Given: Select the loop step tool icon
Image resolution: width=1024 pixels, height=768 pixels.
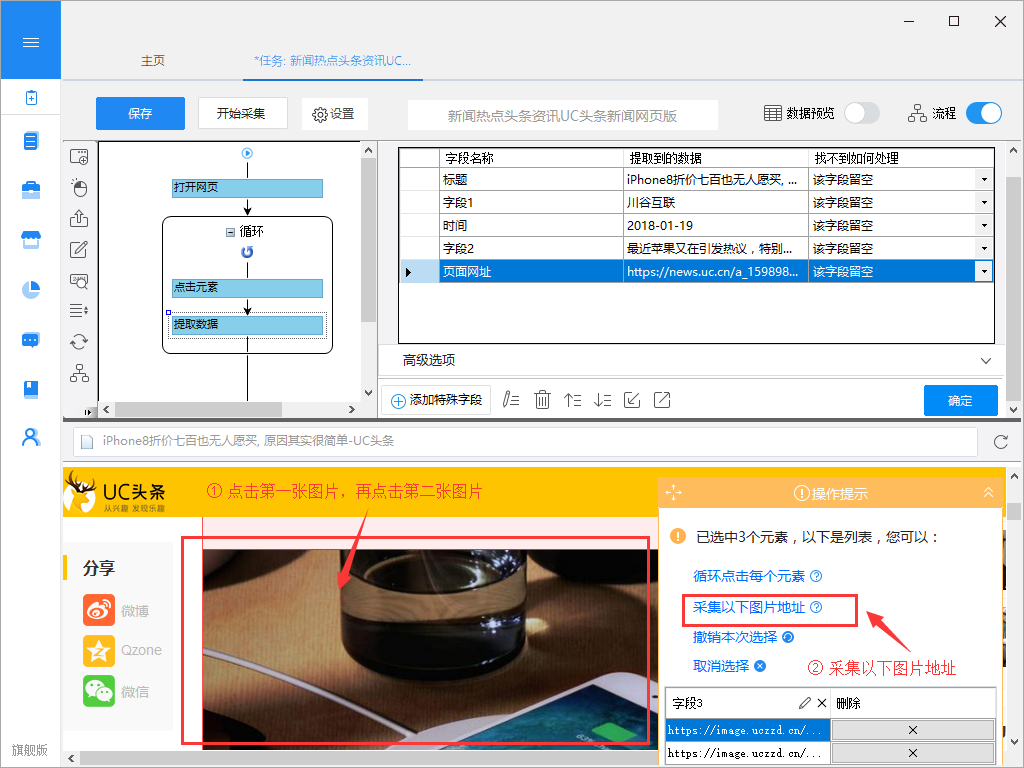Looking at the screenshot, I should coord(79,342).
